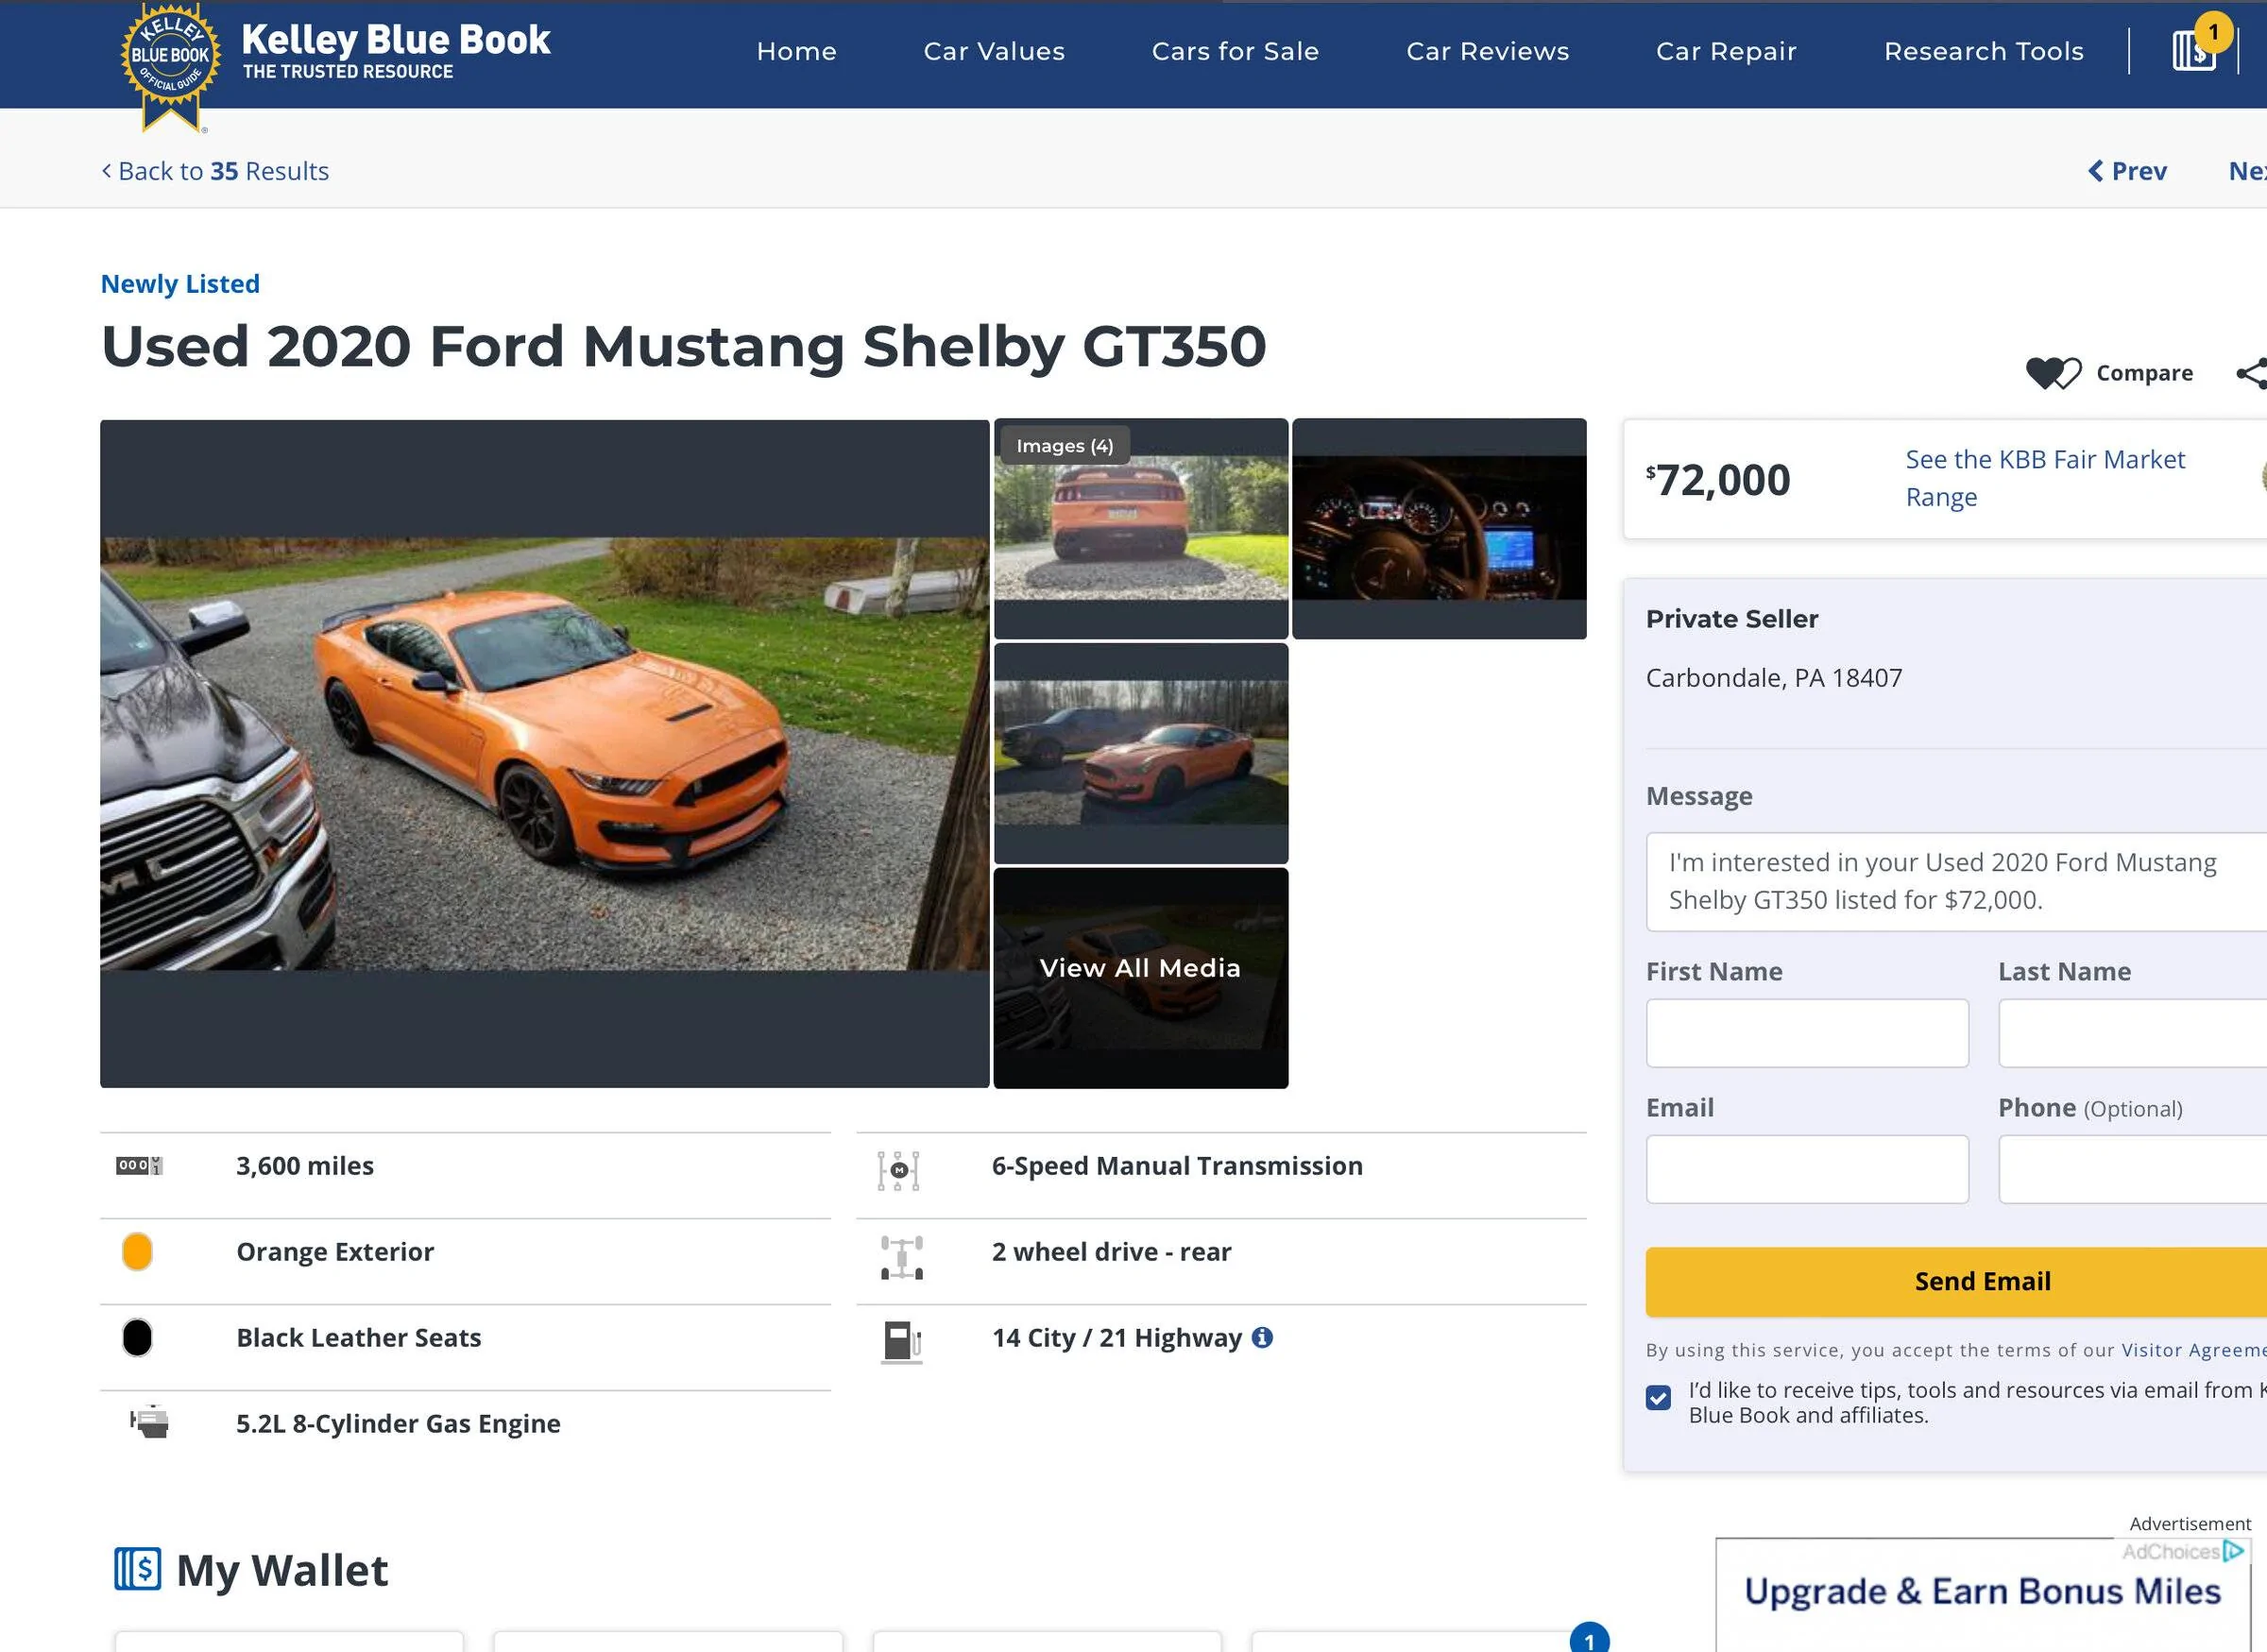This screenshot has width=2267, height=1652.
Task: Click the AdChoices icon in advertisement
Action: click(2232, 1551)
